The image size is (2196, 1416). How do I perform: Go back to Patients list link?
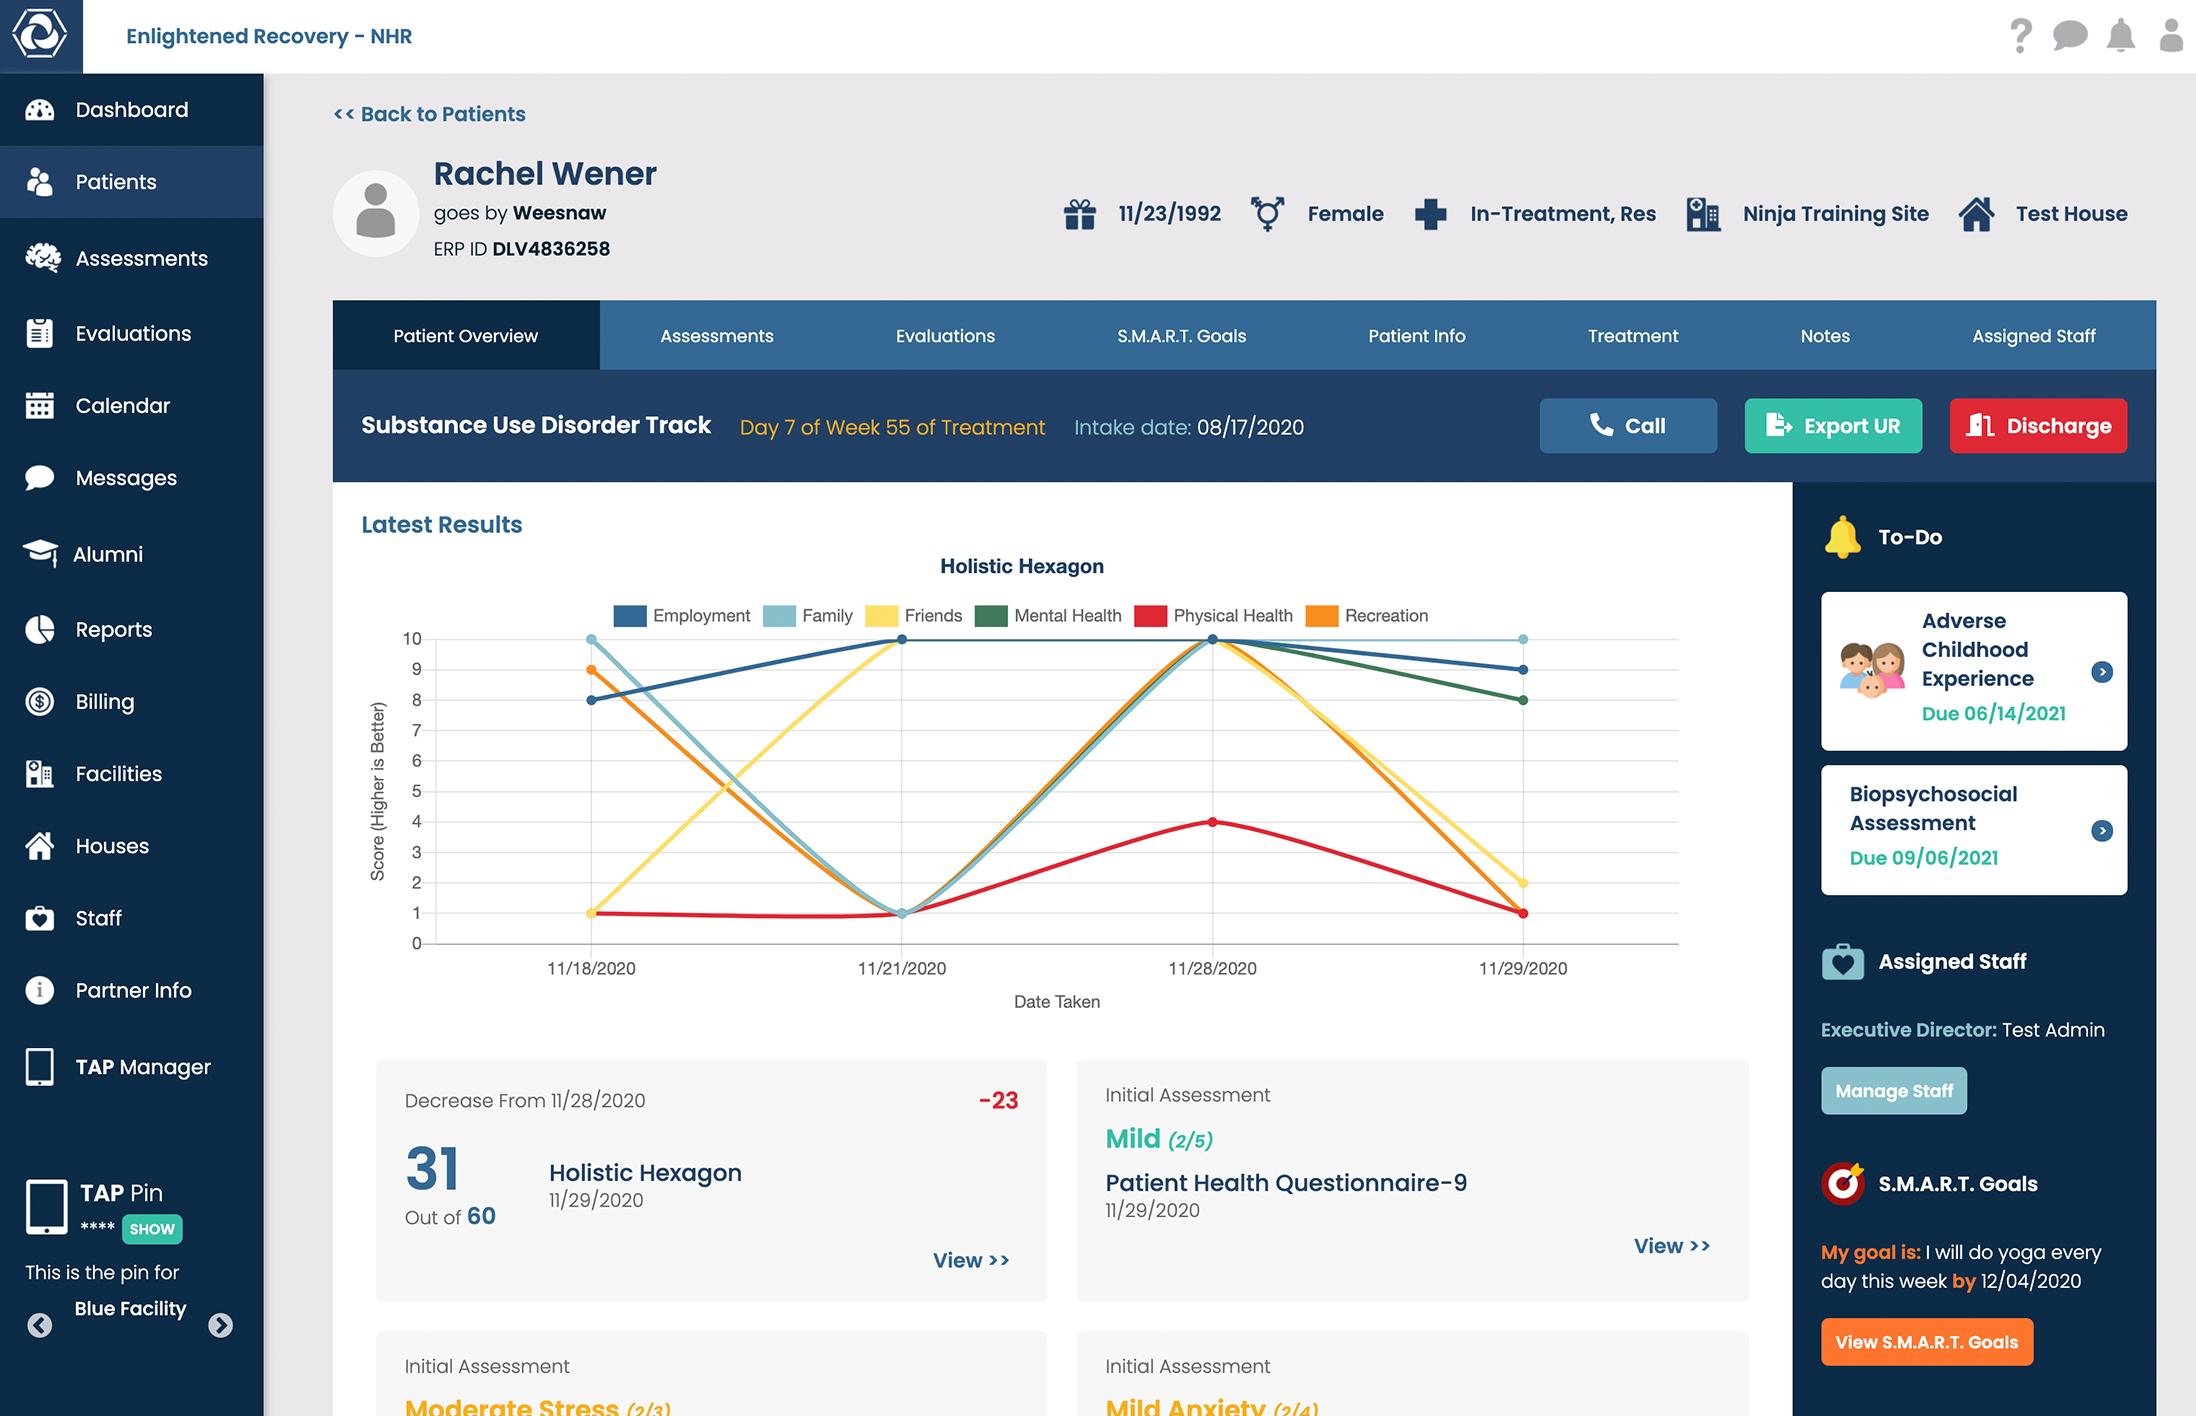429,114
